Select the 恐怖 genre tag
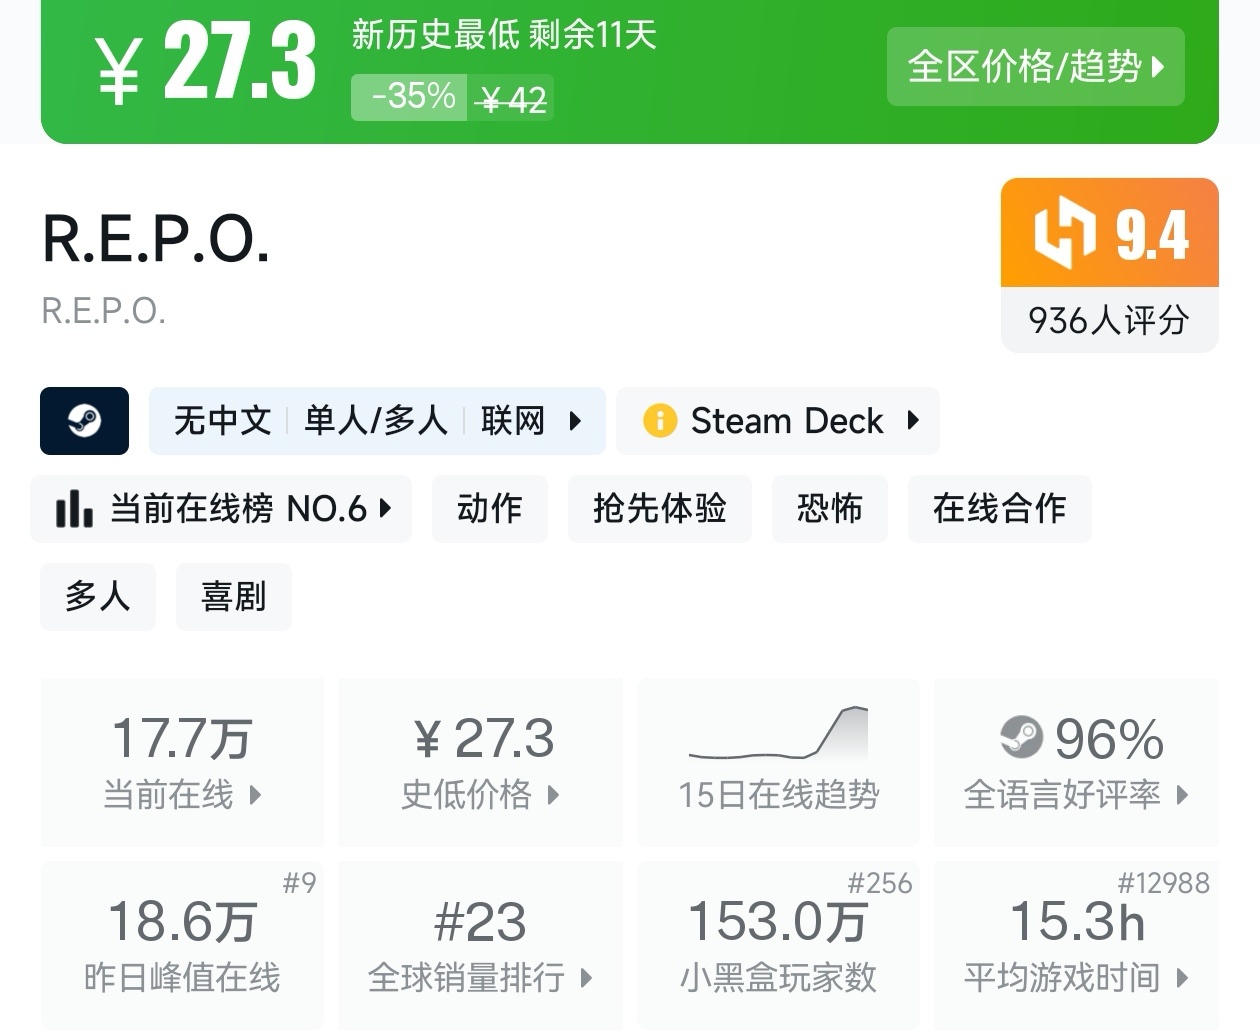The width and height of the screenshot is (1260, 1032). pos(829,509)
